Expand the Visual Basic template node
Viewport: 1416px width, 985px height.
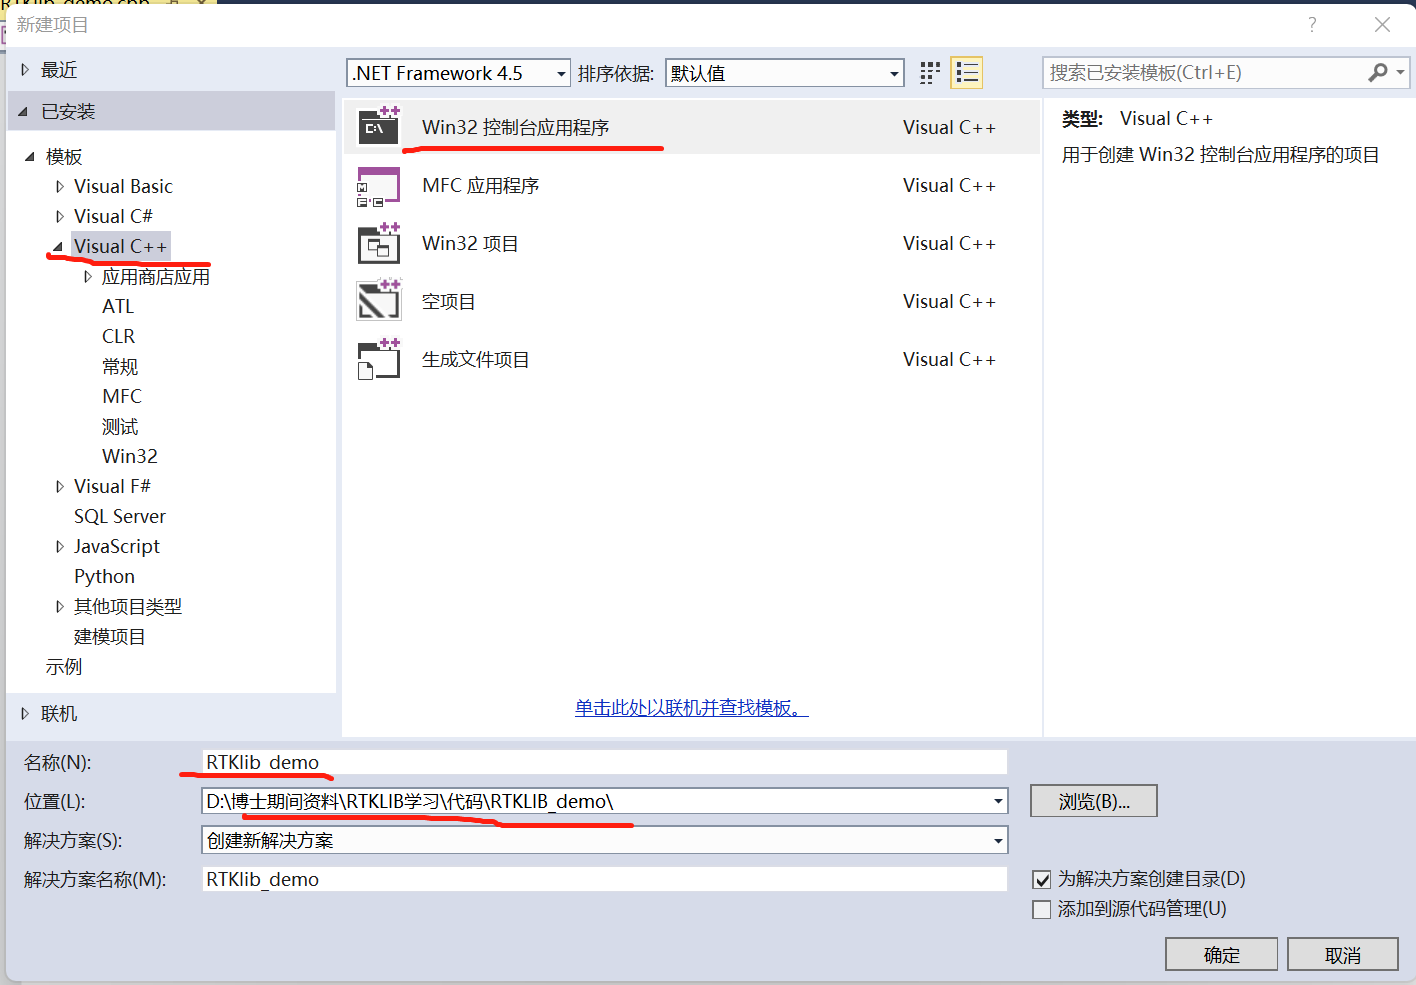pyautogui.click(x=62, y=186)
